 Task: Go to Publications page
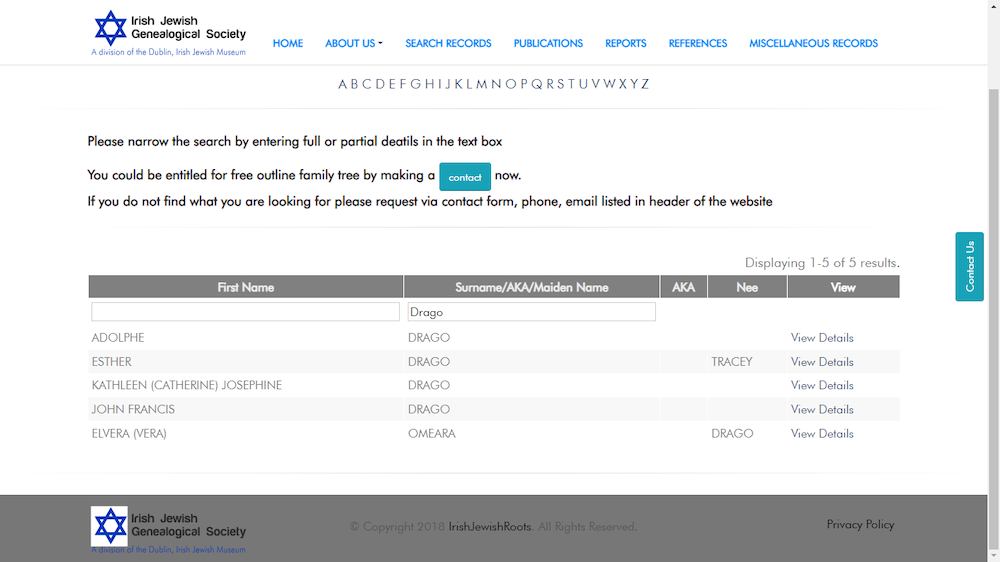click(548, 43)
